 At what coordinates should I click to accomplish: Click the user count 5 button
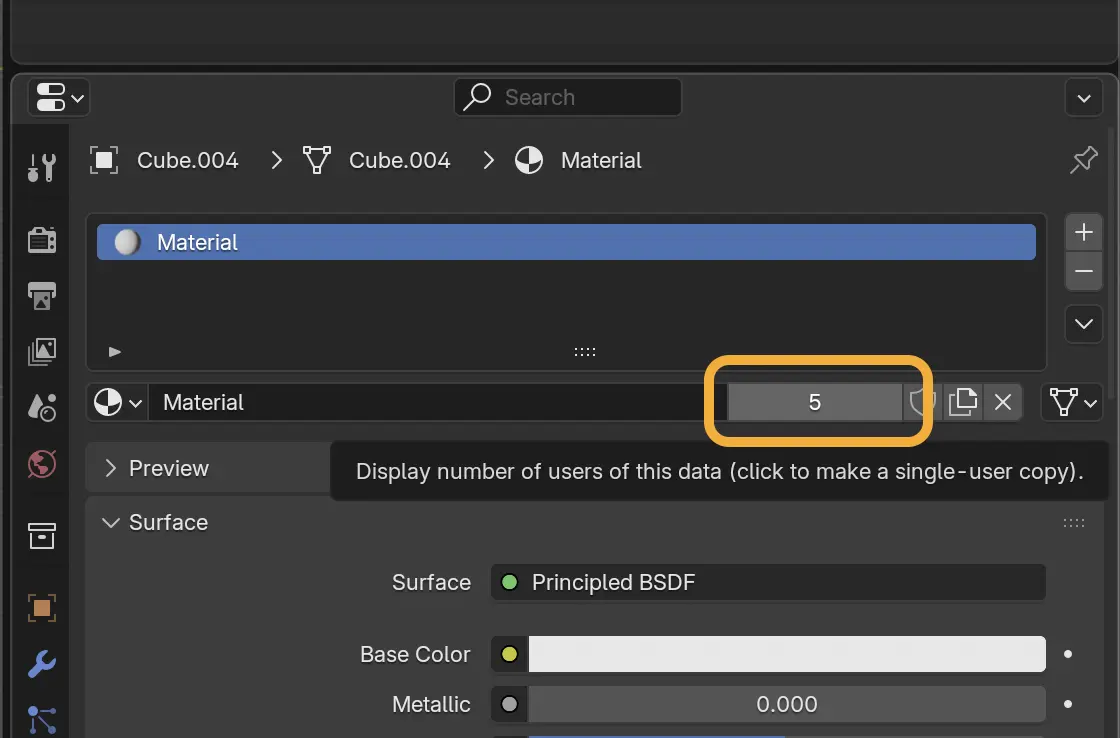pyautogui.click(x=814, y=402)
